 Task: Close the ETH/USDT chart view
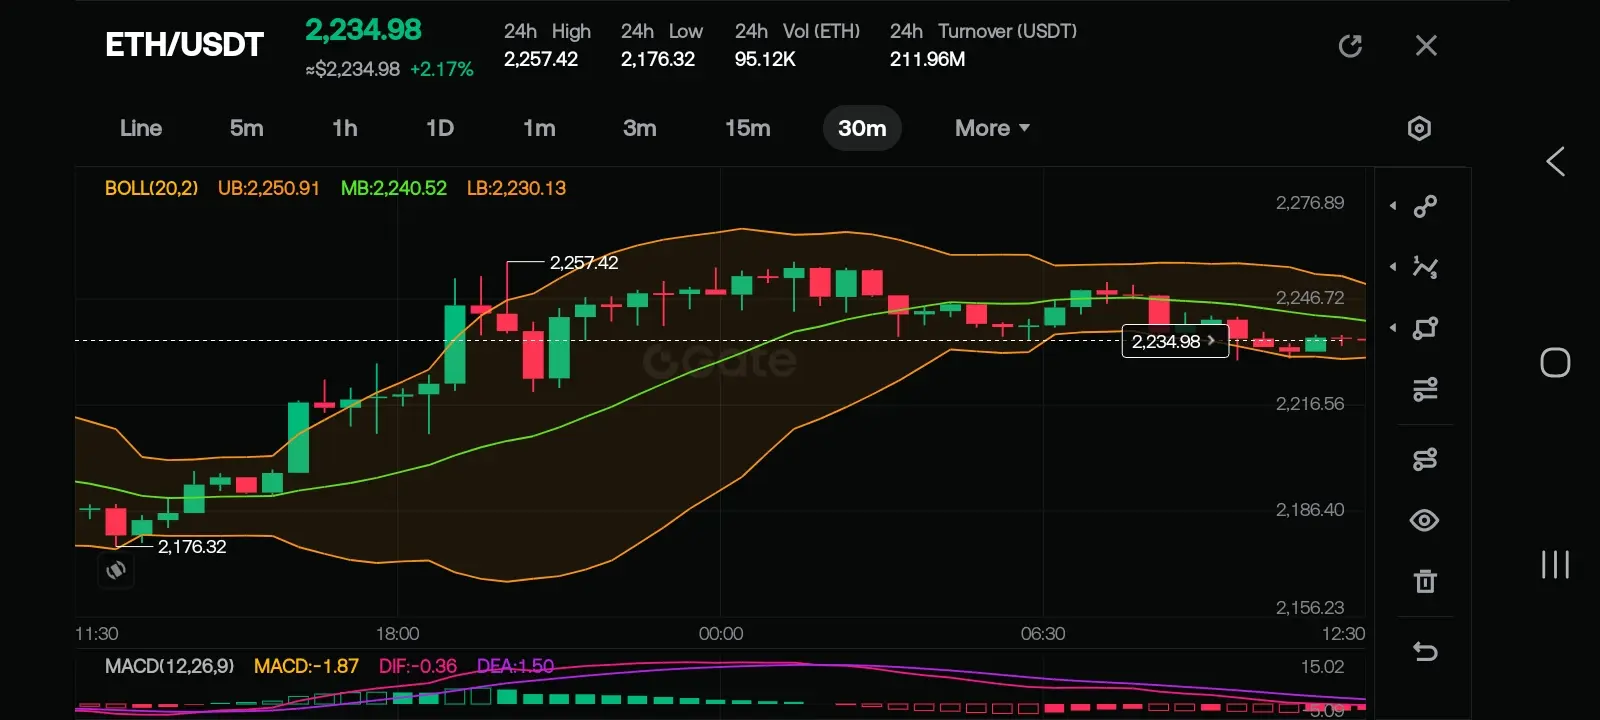[x=1426, y=45]
